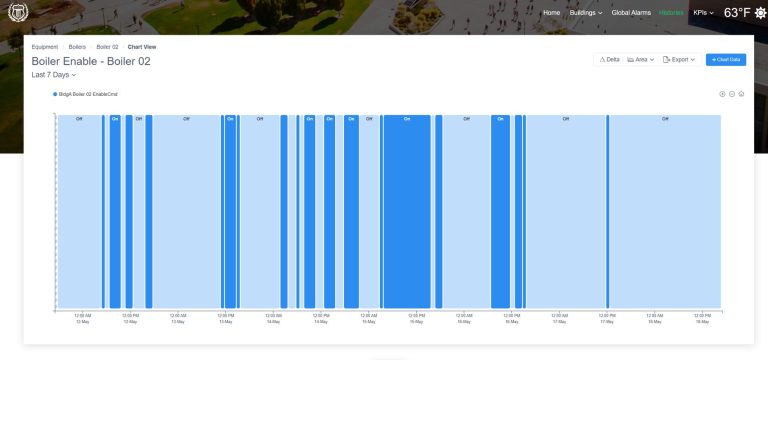The height and width of the screenshot is (432, 768).
Task: Open the Histories nav item
Action: (671, 13)
